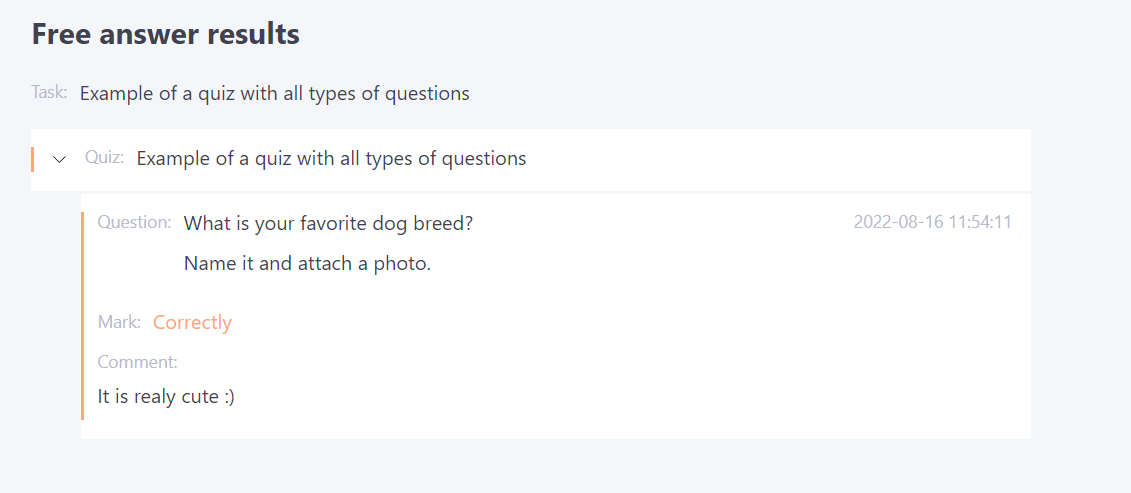This screenshot has width=1131, height=493.
Task: Click the orange bar left of the question
Action: coord(83,315)
